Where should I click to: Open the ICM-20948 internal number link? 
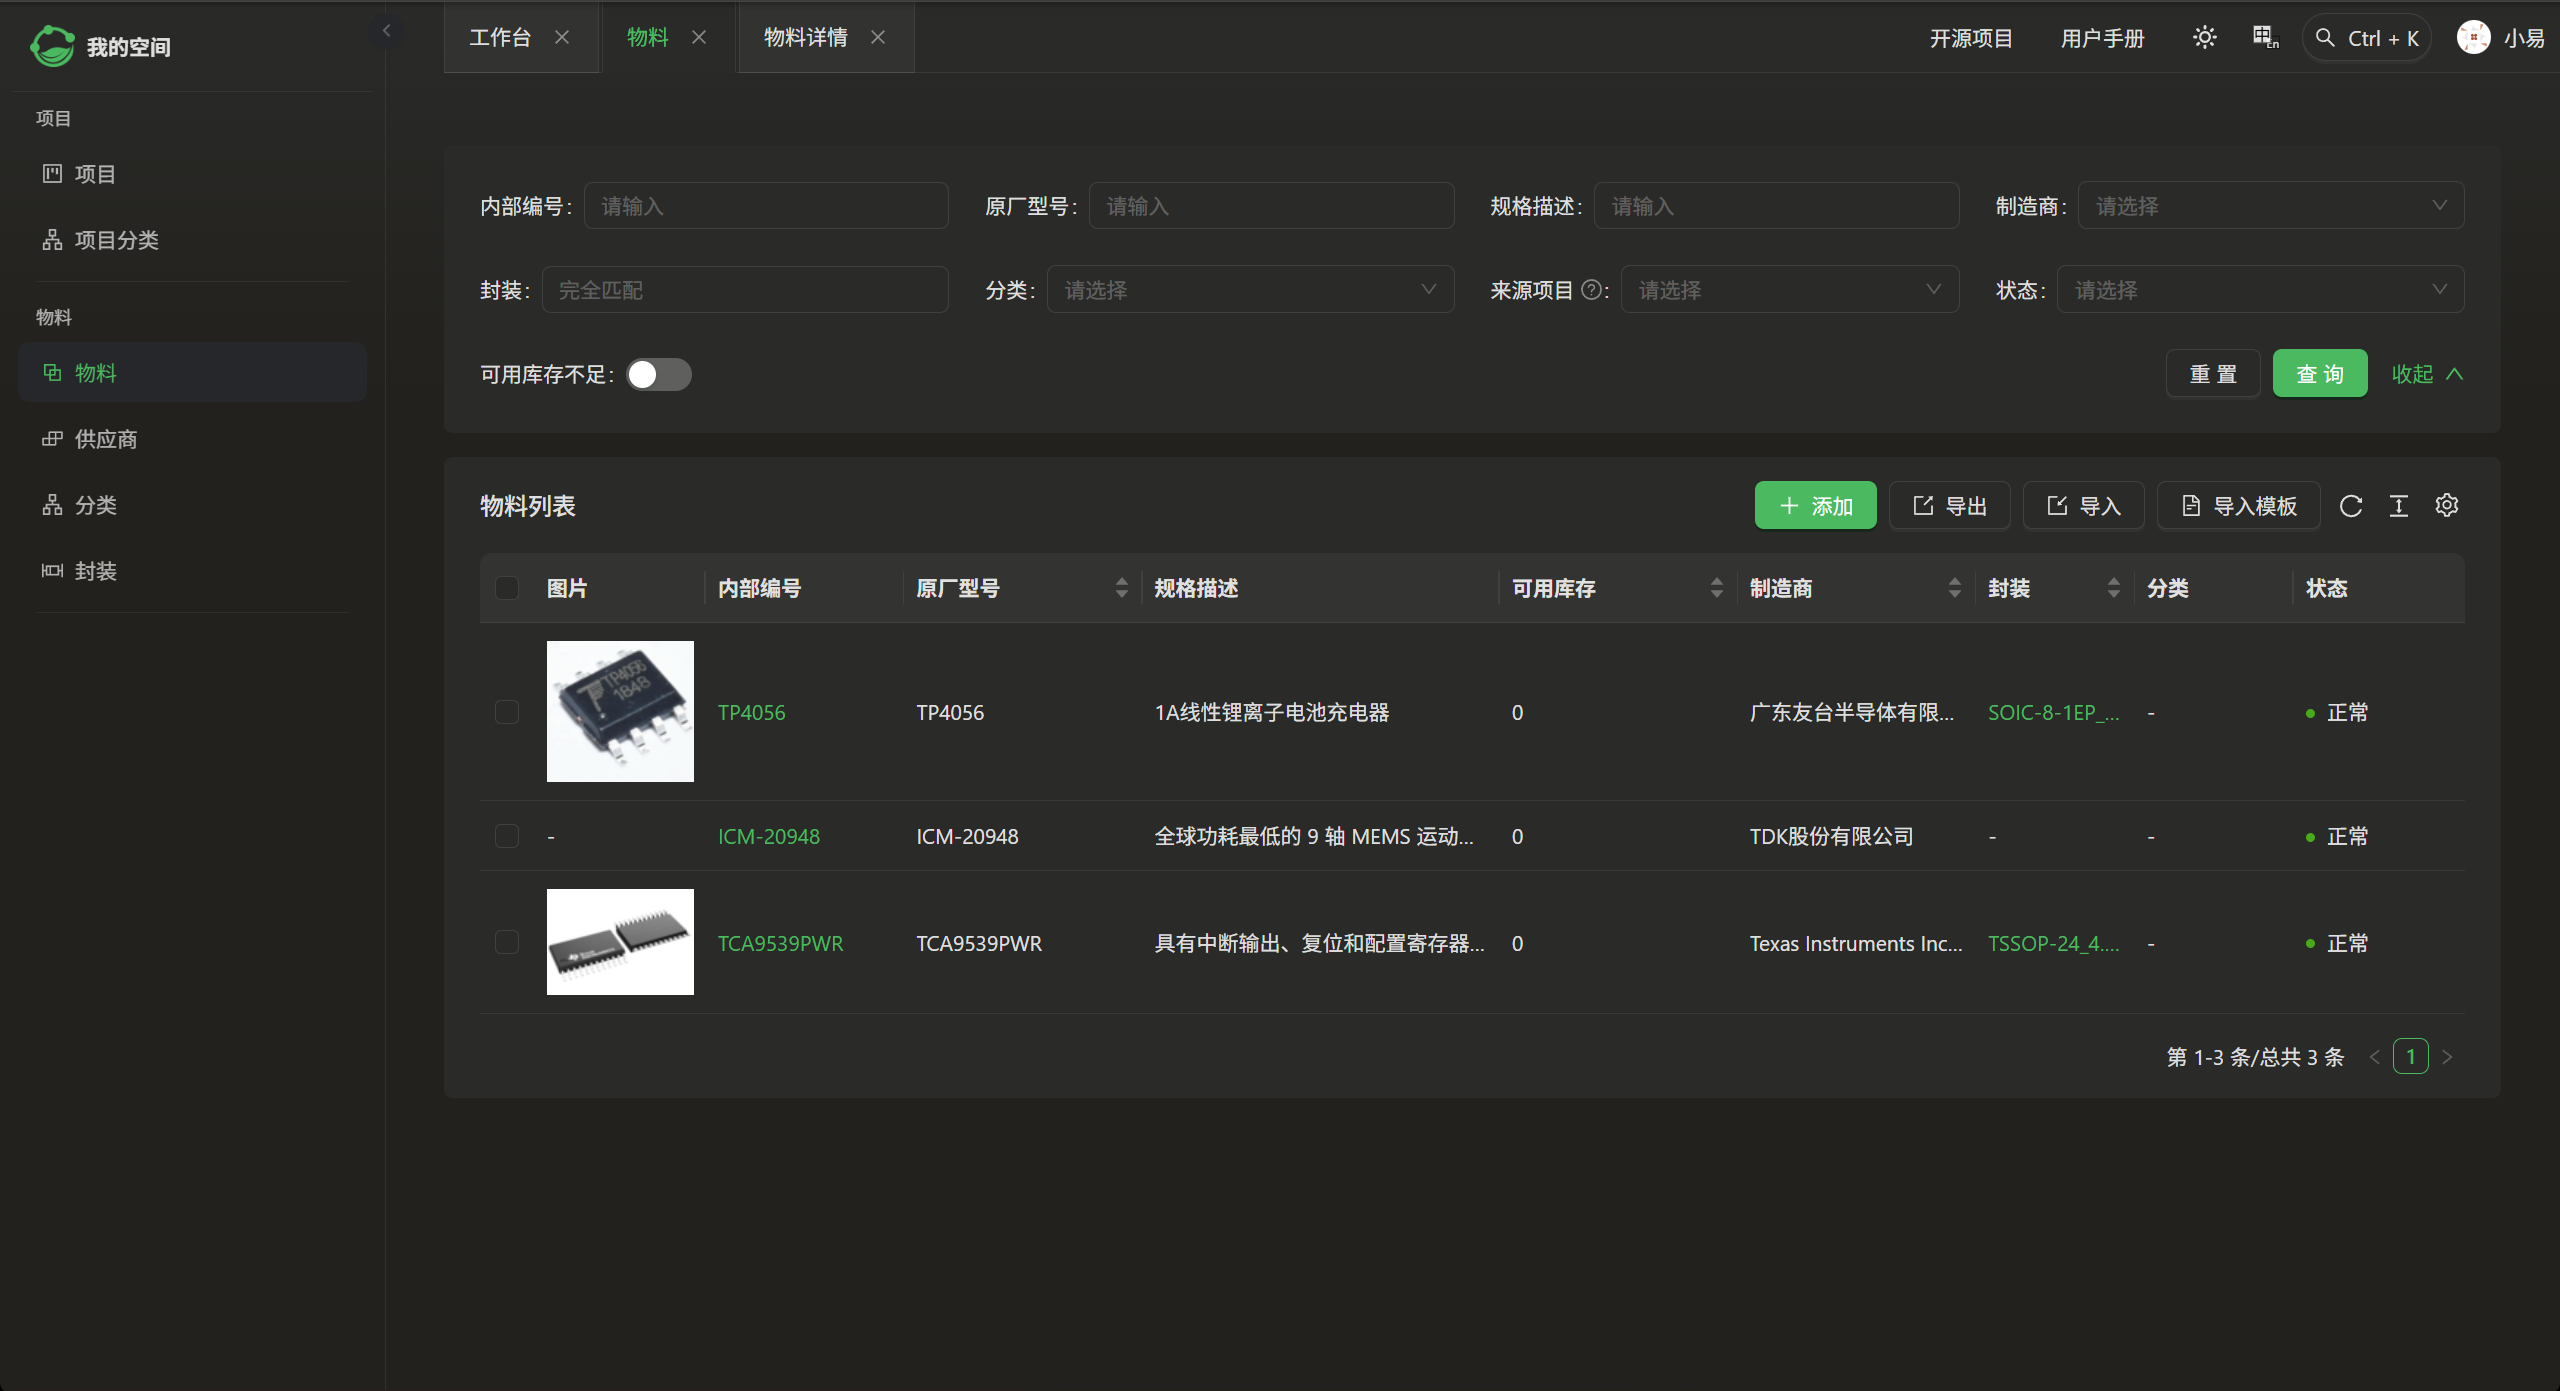click(768, 836)
